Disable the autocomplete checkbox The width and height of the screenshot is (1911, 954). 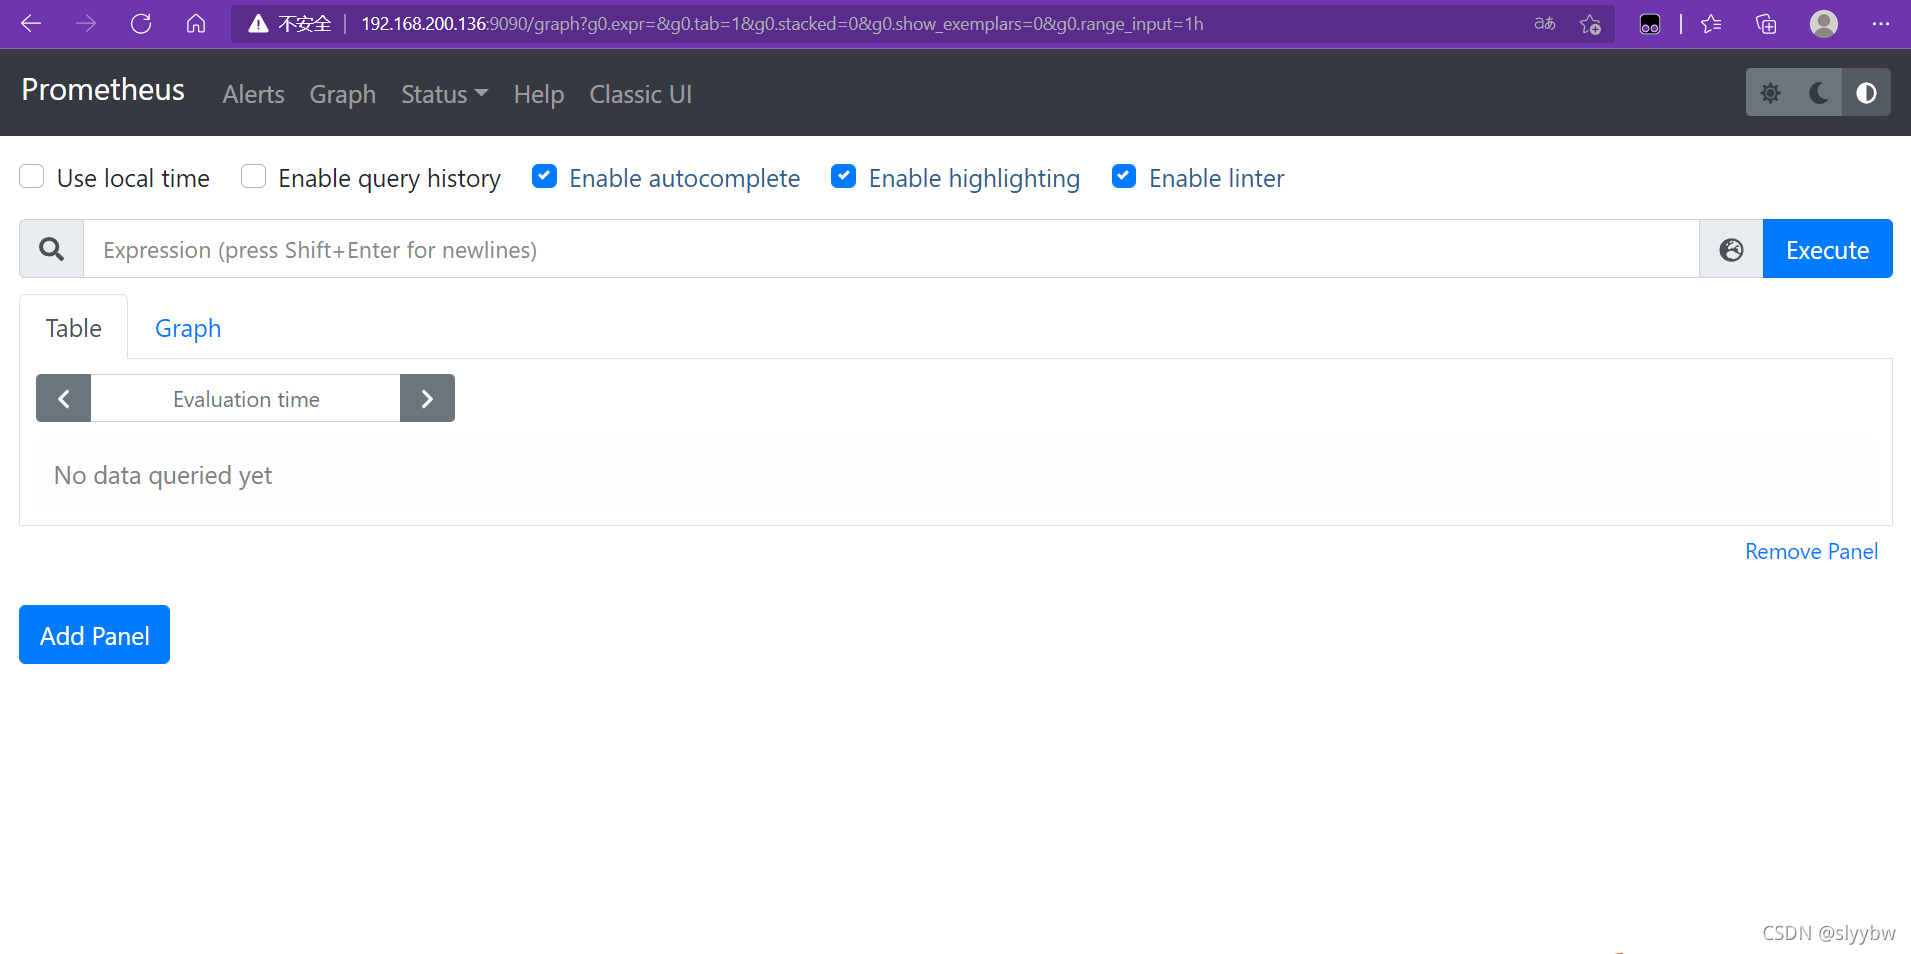coord(544,177)
